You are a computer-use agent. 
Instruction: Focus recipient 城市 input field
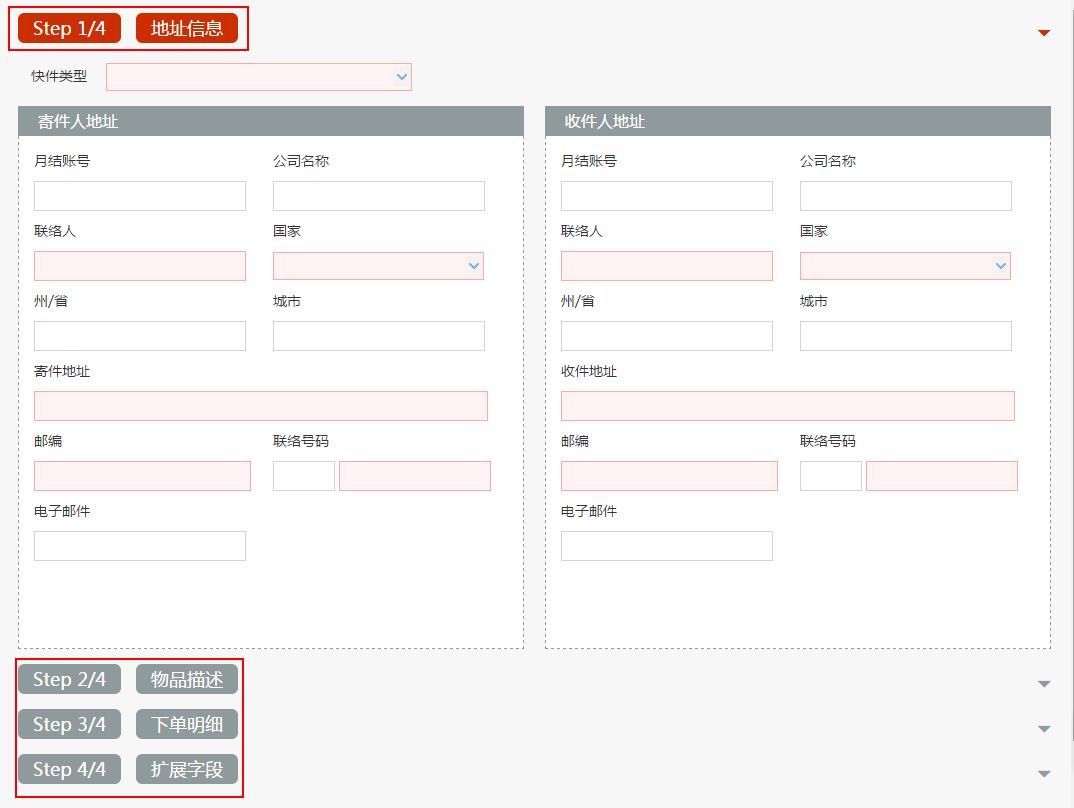point(906,336)
